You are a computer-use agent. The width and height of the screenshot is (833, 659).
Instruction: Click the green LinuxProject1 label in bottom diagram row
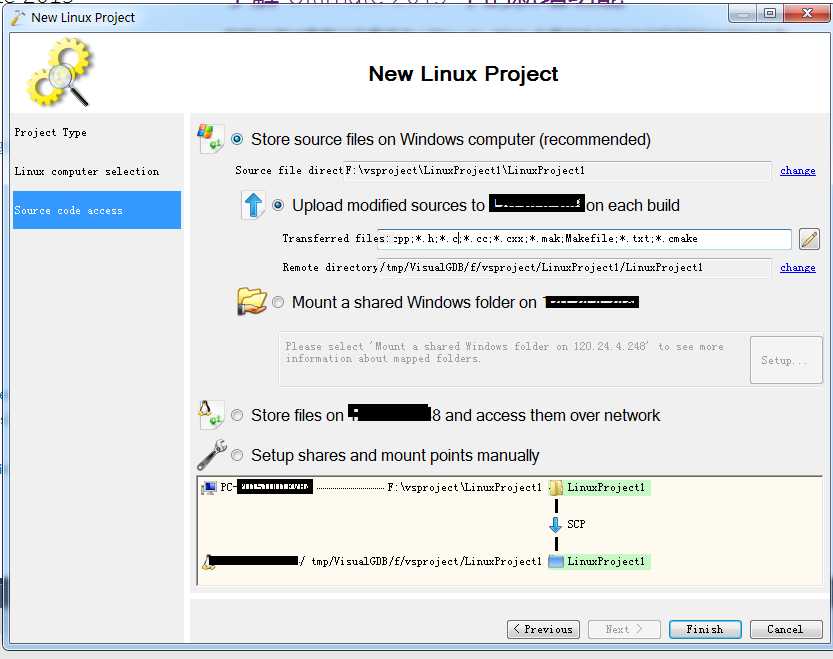click(606, 561)
